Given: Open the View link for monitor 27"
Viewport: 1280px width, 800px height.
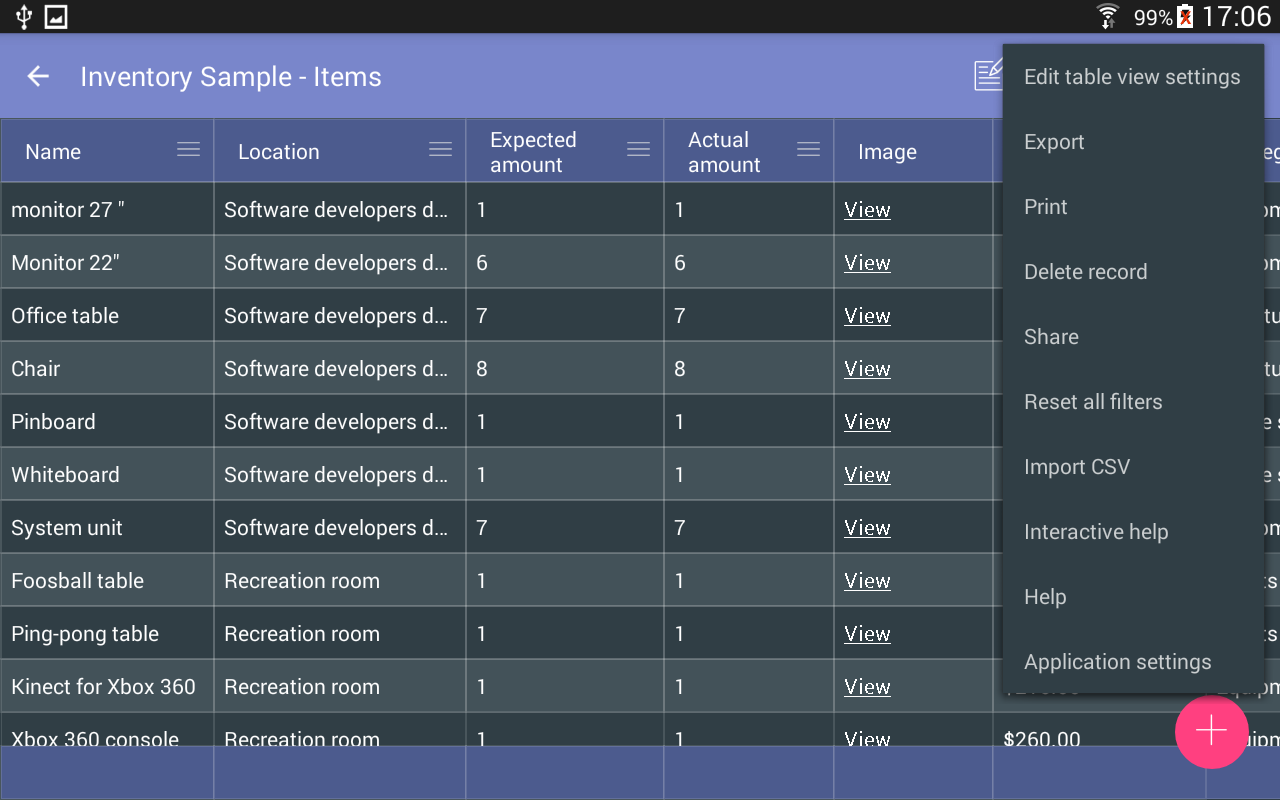Looking at the screenshot, I should coord(867,210).
